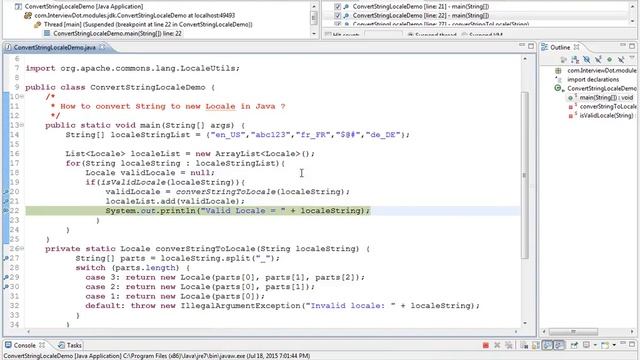Select breakpoint entry line: 21 - main(String[])
640x360 pixels.
pyautogui.click(x=420, y=7)
